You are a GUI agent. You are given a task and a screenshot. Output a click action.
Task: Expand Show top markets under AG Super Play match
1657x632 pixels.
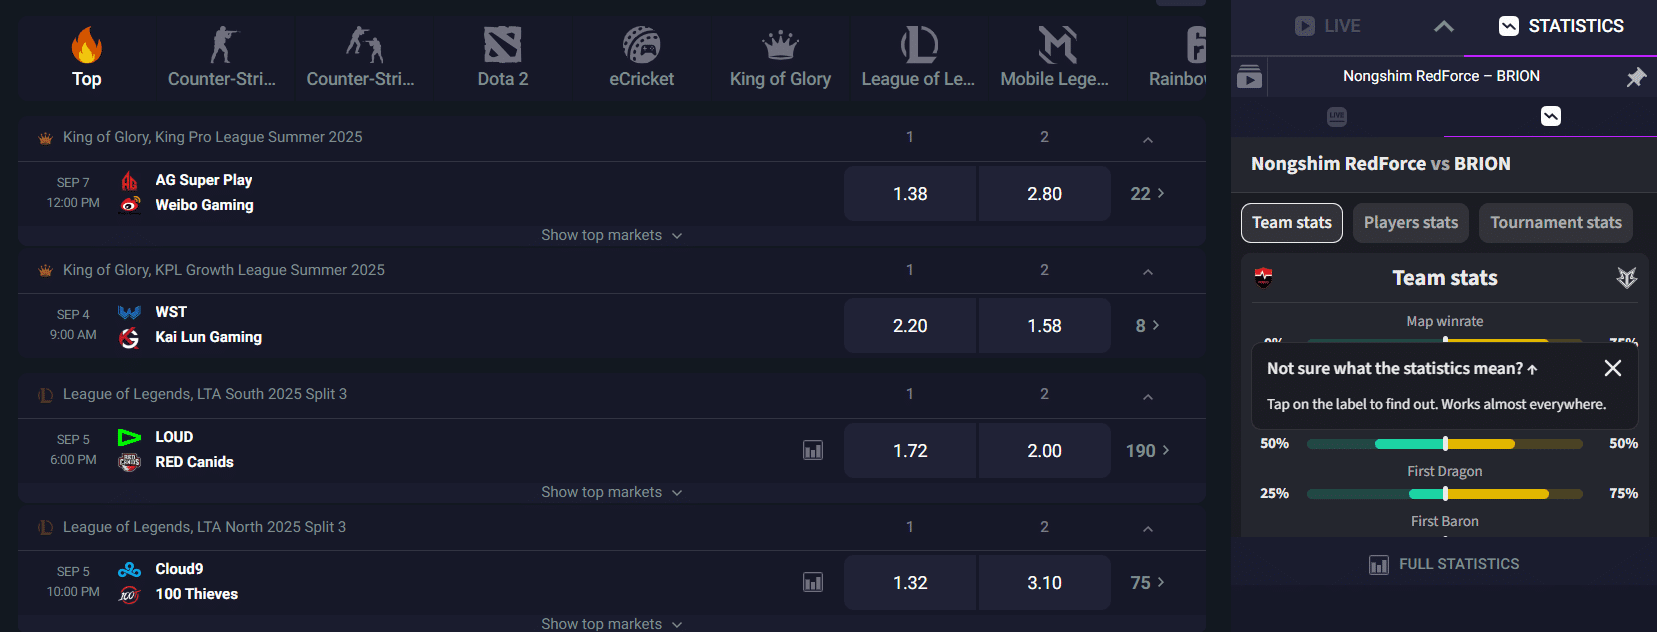(612, 234)
